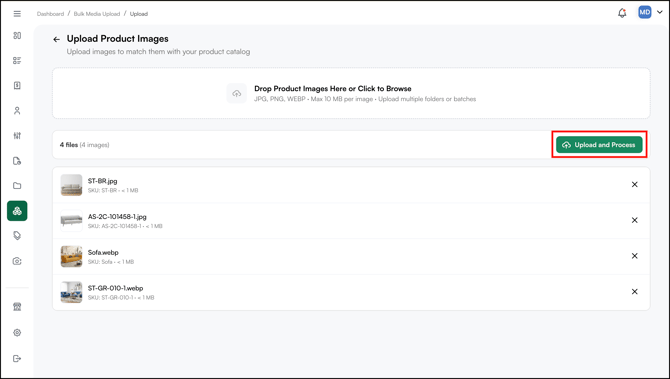Screen dimensions: 670x379
Task: Select the Sofa.webp file name
Action: pyautogui.click(x=103, y=253)
